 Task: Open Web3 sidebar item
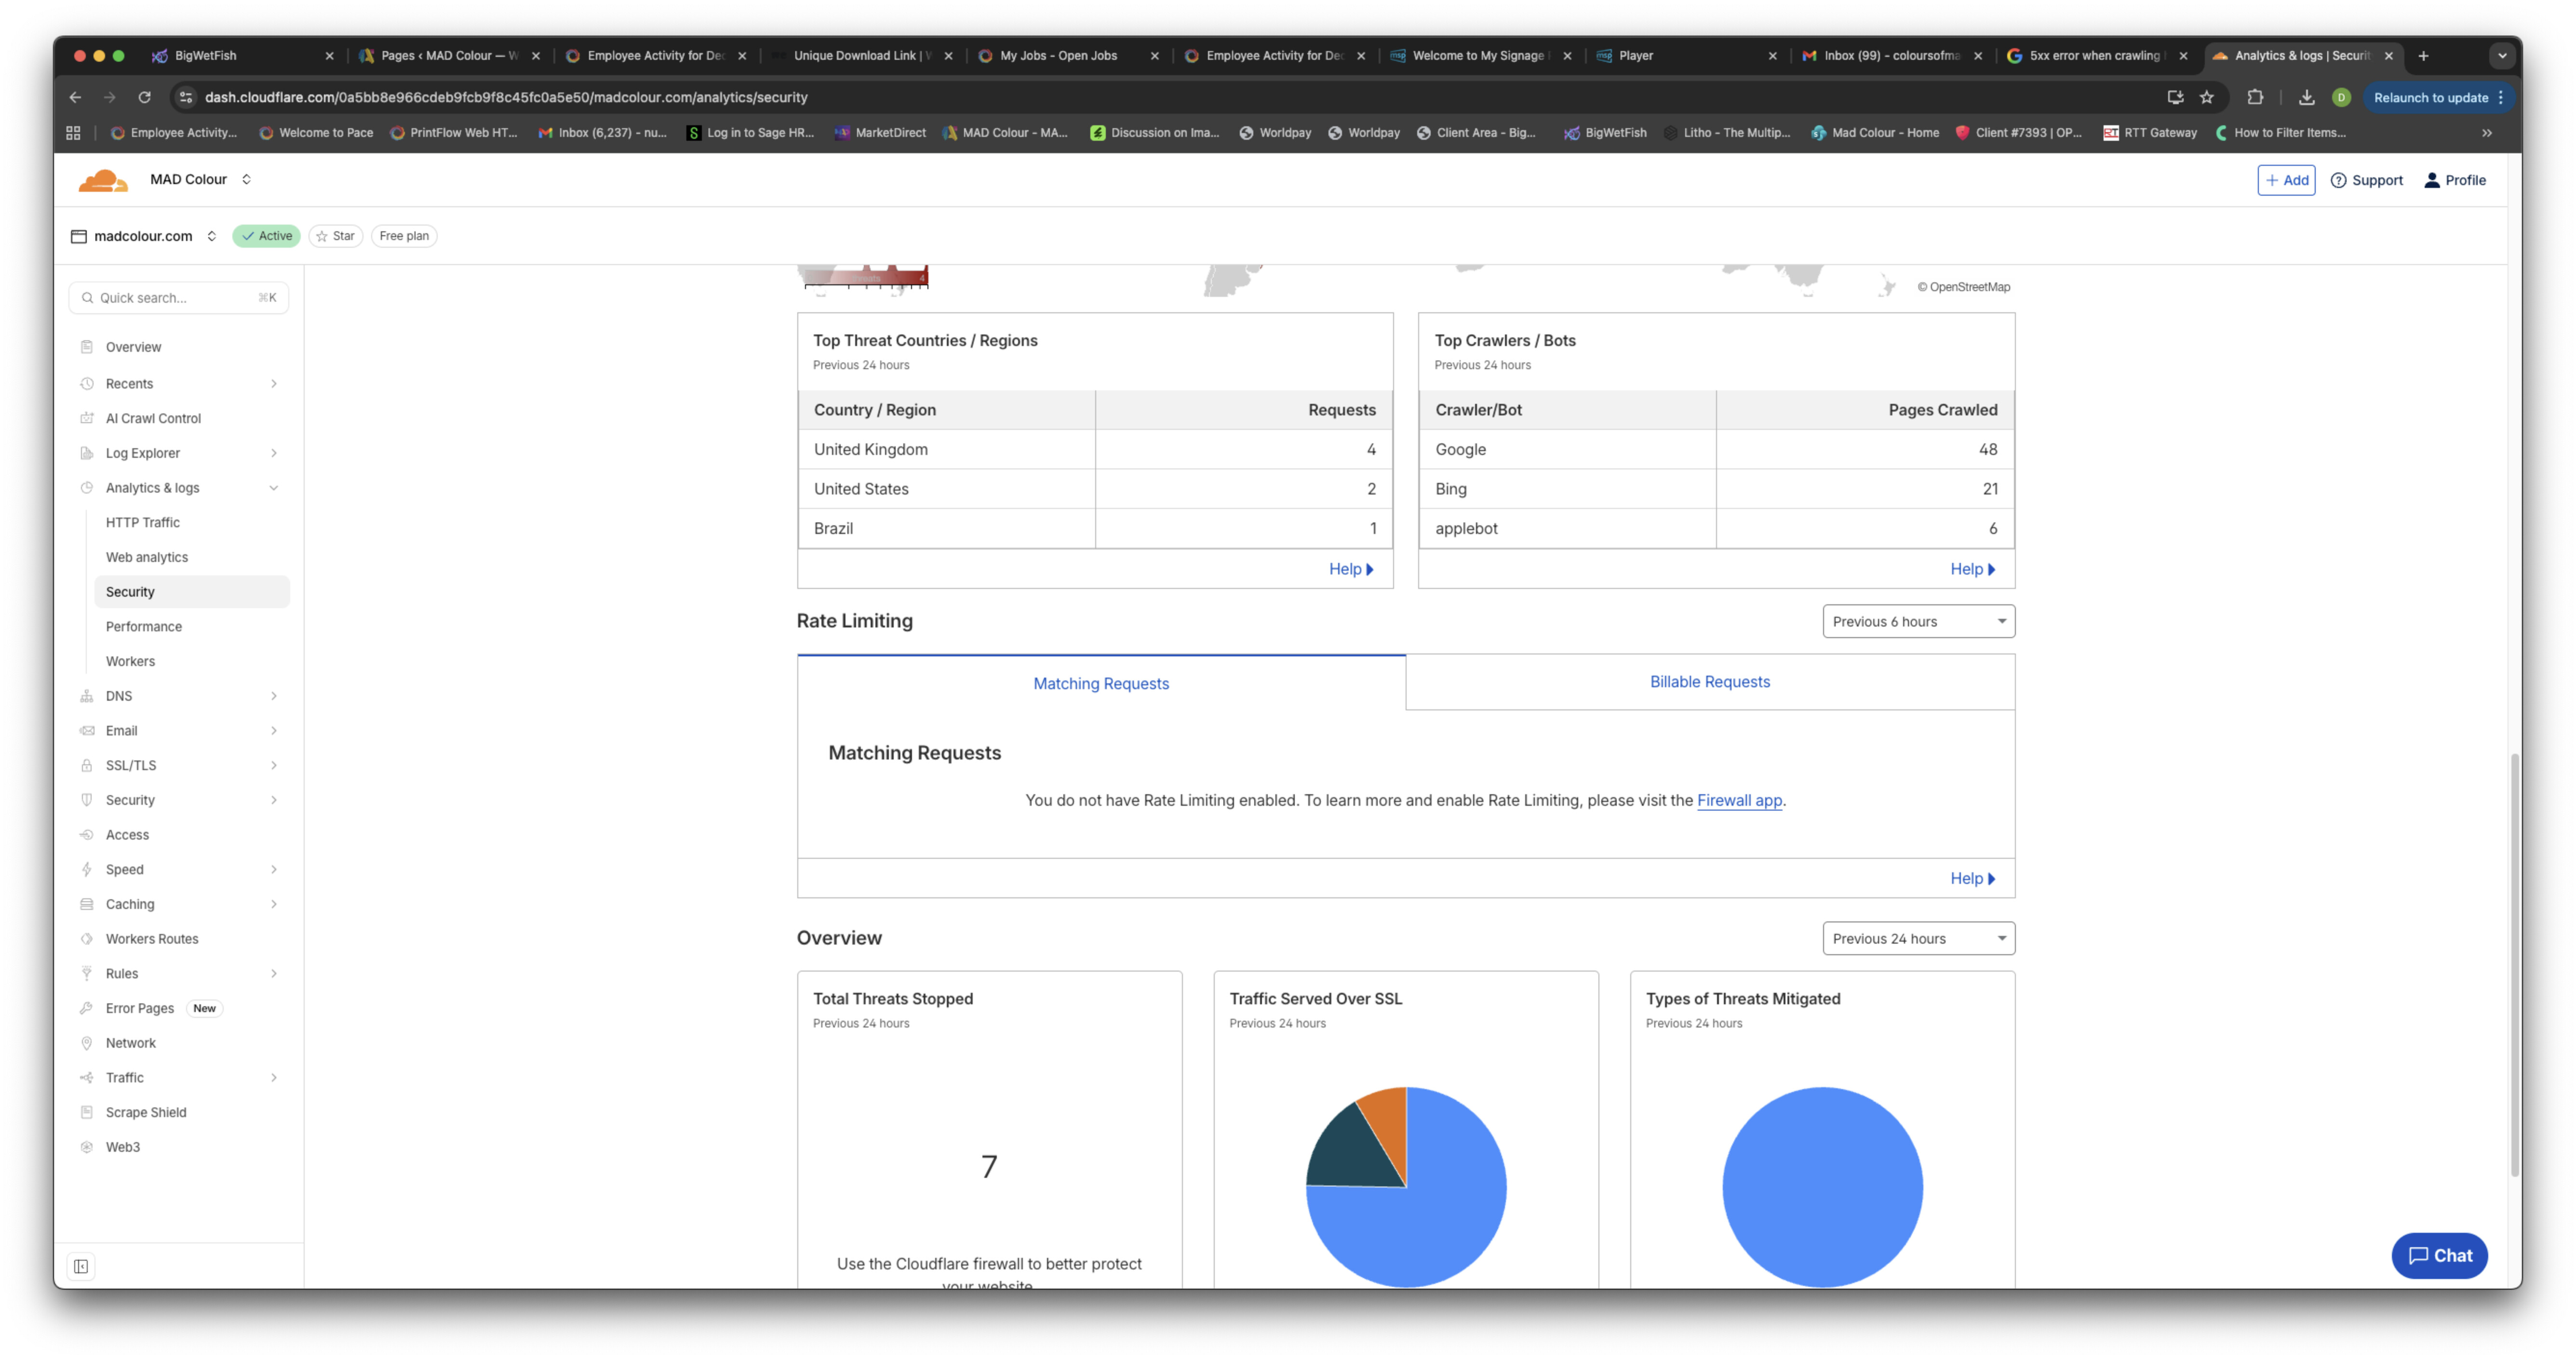122,1146
